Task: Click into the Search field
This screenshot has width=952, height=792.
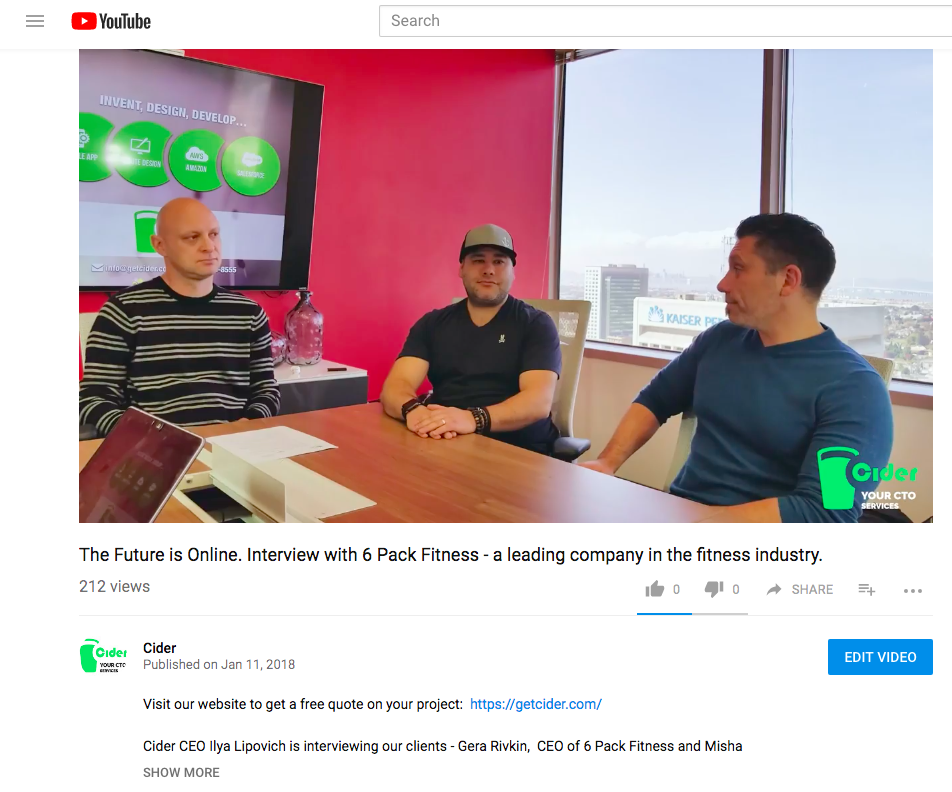Action: 665,21
